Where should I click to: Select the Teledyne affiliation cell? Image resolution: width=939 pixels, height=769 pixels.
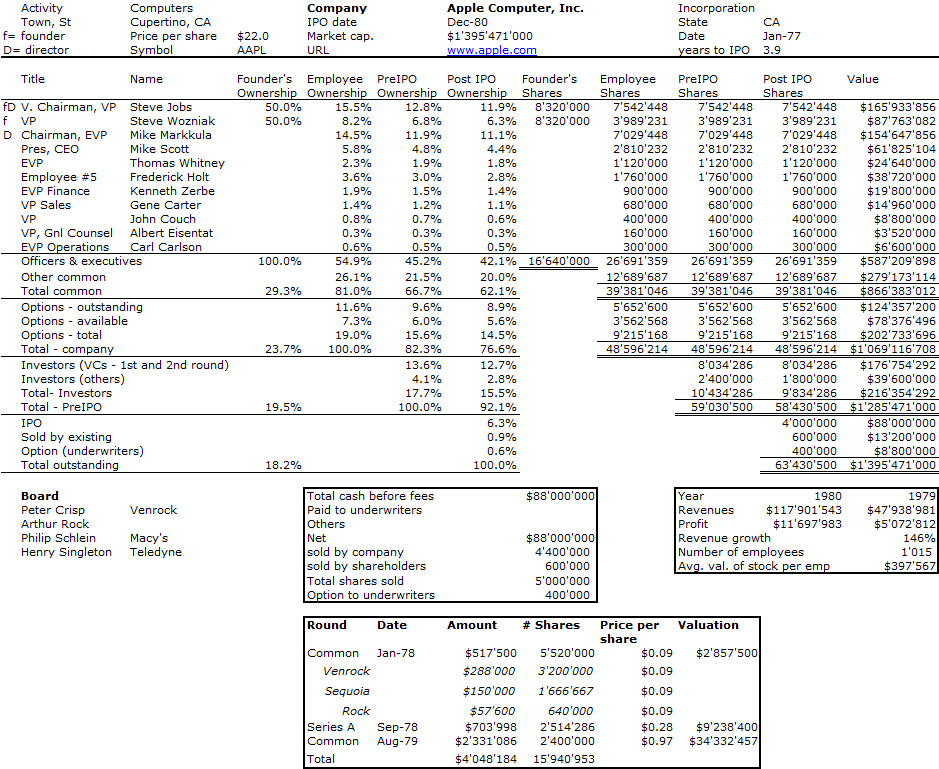click(x=156, y=552)
